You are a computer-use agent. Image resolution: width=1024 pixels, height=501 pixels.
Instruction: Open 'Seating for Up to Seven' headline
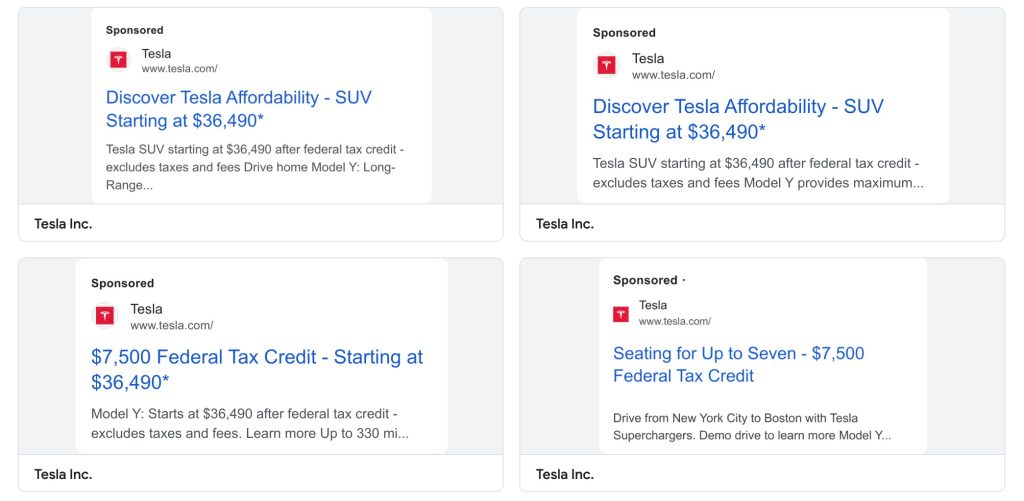(738, 364)
